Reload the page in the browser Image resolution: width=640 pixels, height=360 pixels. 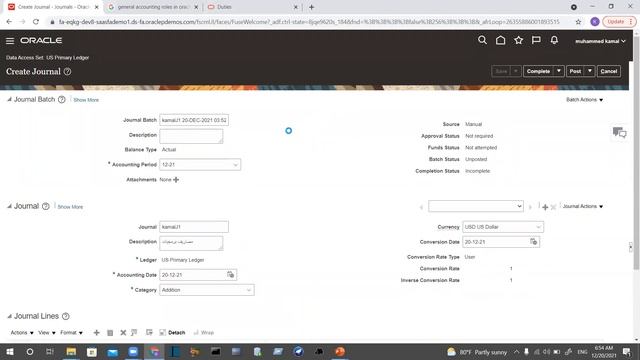click(x=36, y=22)
